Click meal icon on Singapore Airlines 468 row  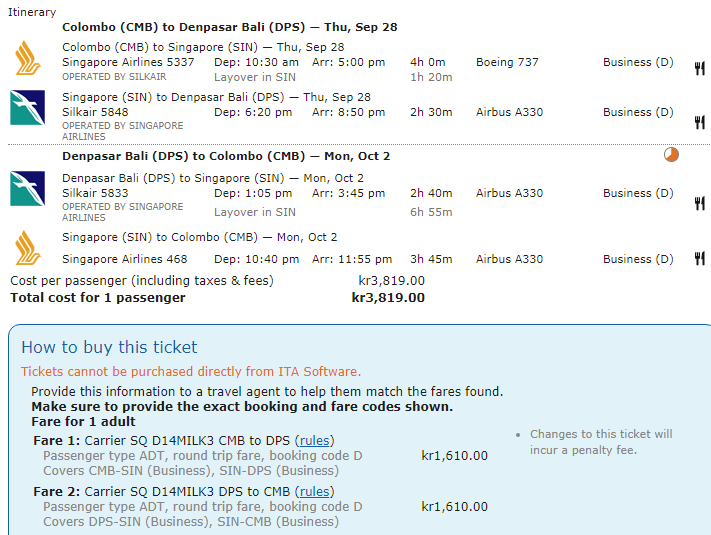(x=699, y=259)
